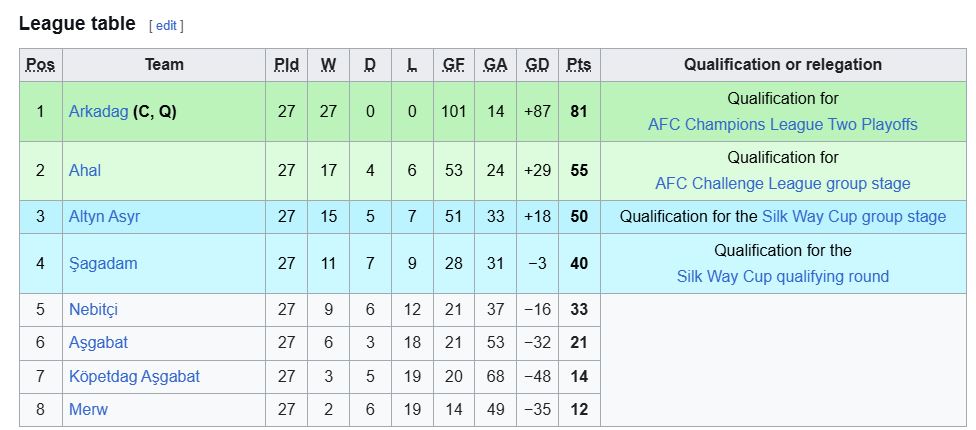Viewport: 976px width, 430px height.
Task: Click the Pld column header
Action: [x=286, y=65]
